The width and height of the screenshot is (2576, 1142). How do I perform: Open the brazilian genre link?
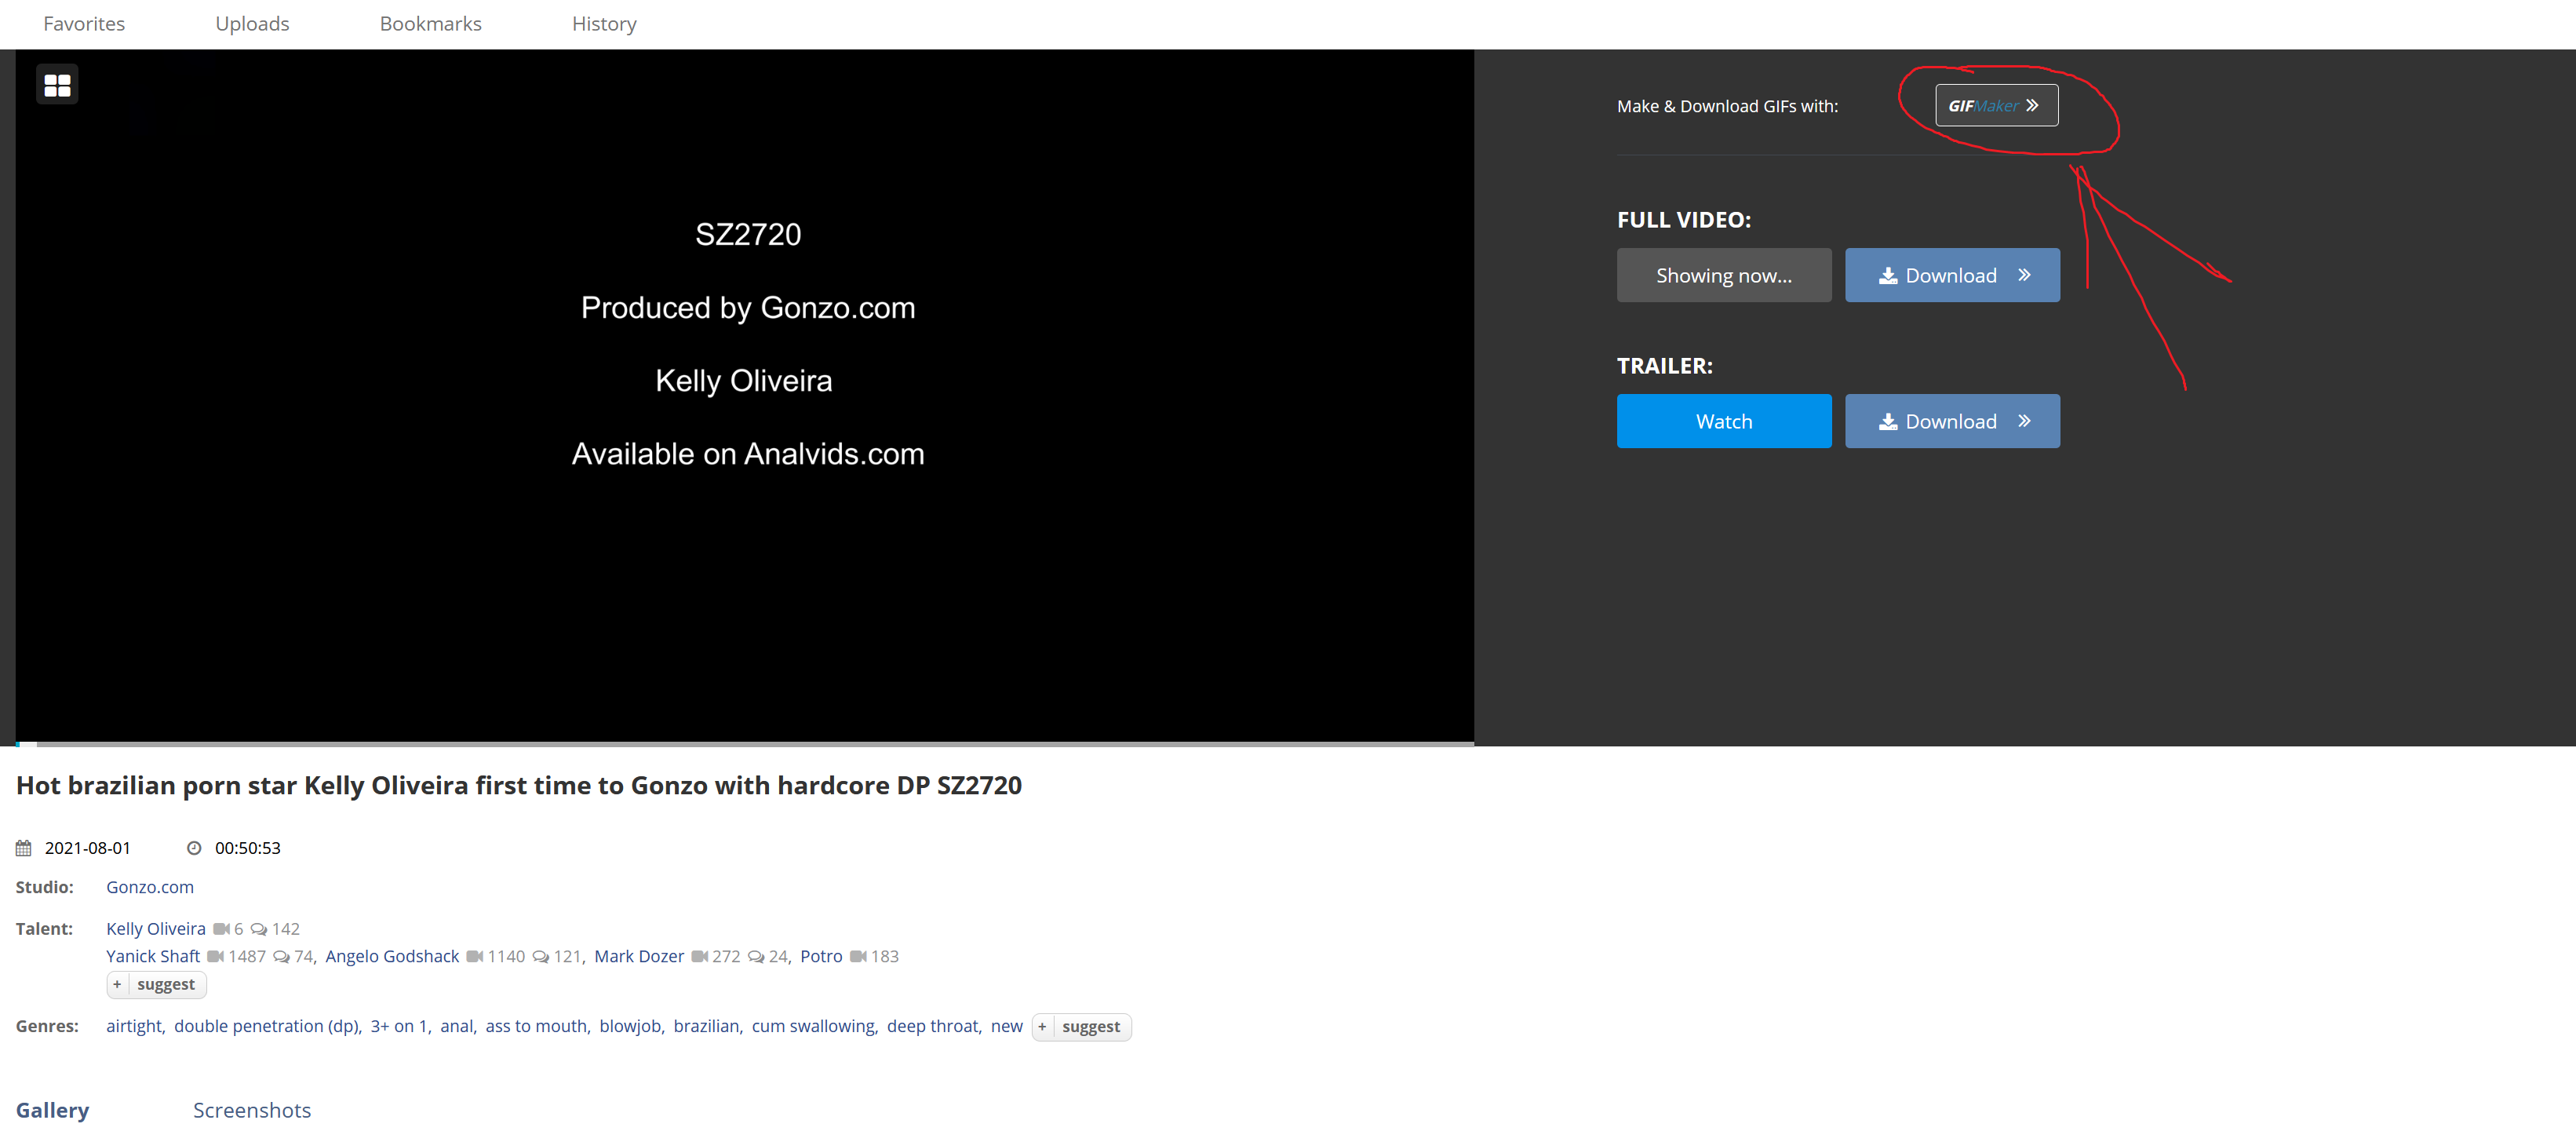(705, 1026)
